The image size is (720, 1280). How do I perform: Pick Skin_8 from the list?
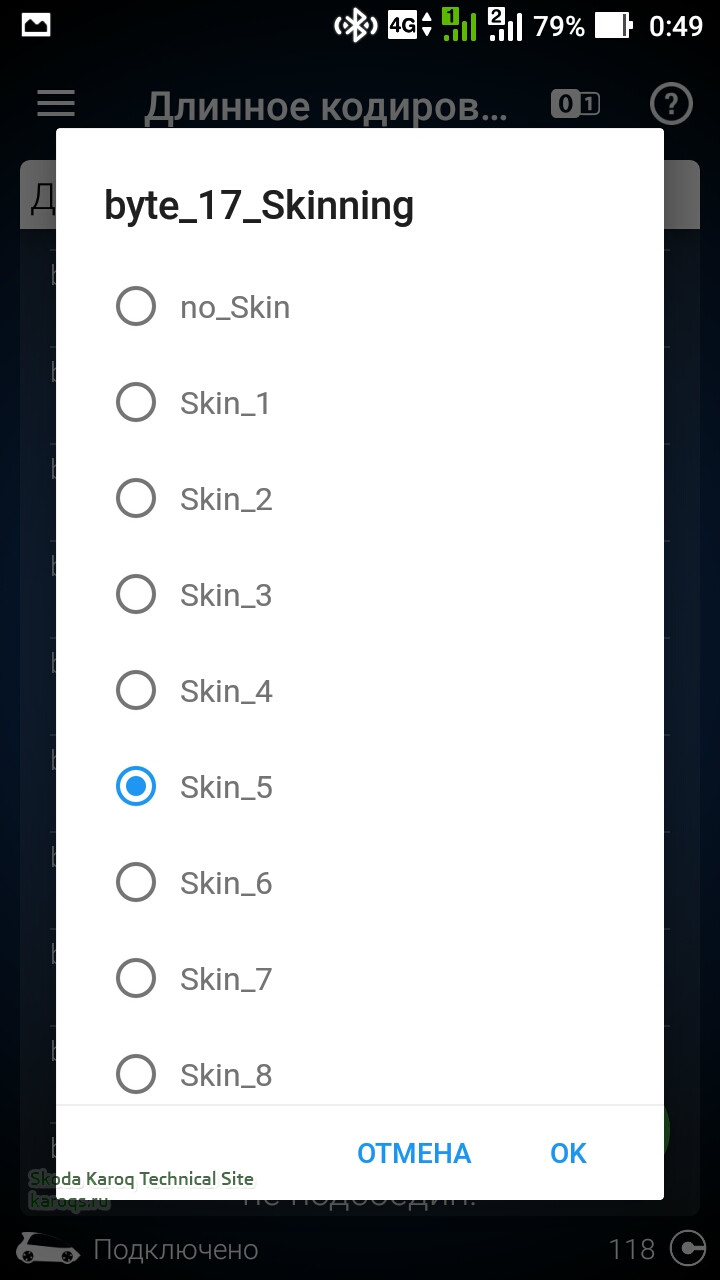click(136, 1075)
